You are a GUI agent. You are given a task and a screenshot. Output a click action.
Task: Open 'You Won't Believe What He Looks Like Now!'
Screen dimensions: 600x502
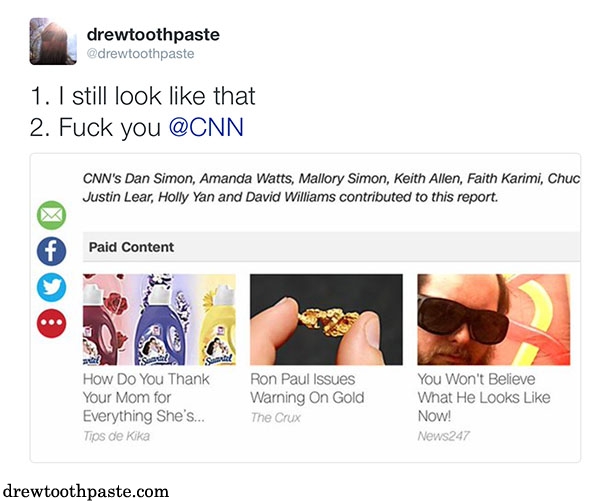pyautogui.click(x=484, y=397)
